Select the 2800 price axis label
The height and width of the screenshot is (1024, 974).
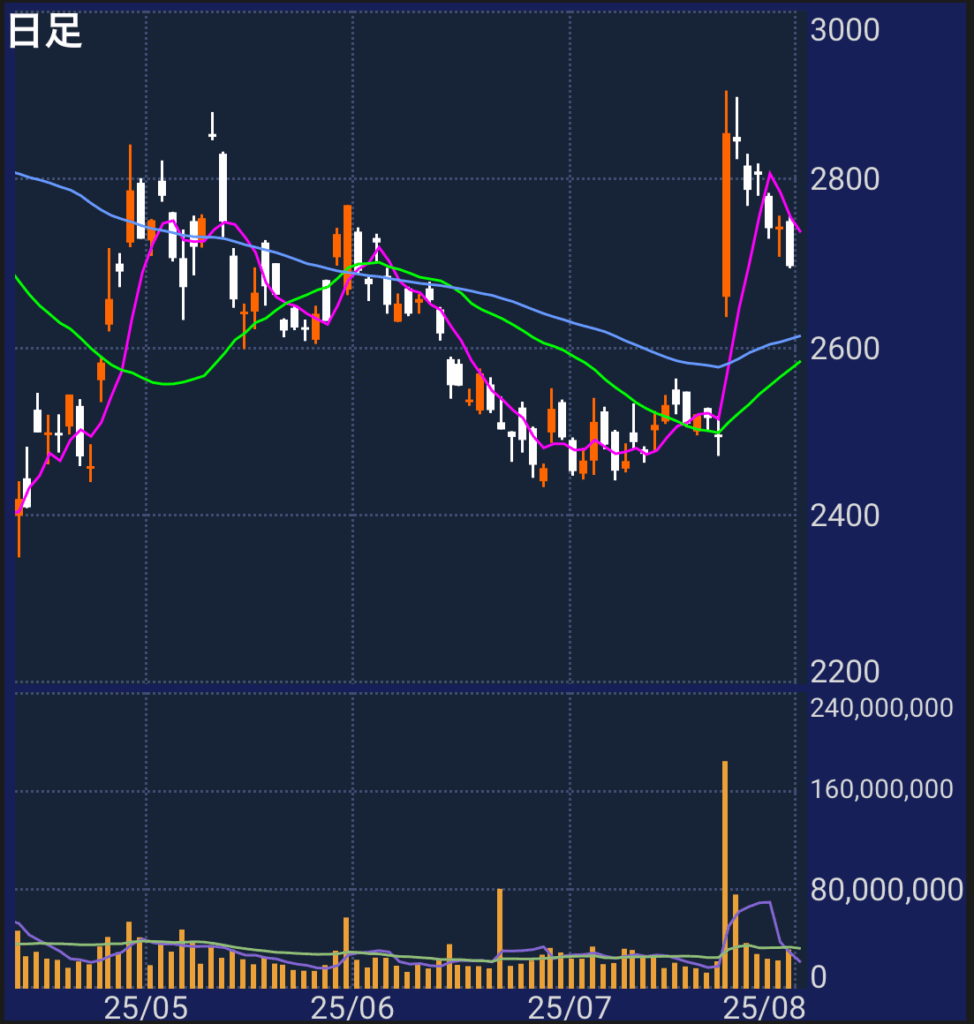click(845, 180)
